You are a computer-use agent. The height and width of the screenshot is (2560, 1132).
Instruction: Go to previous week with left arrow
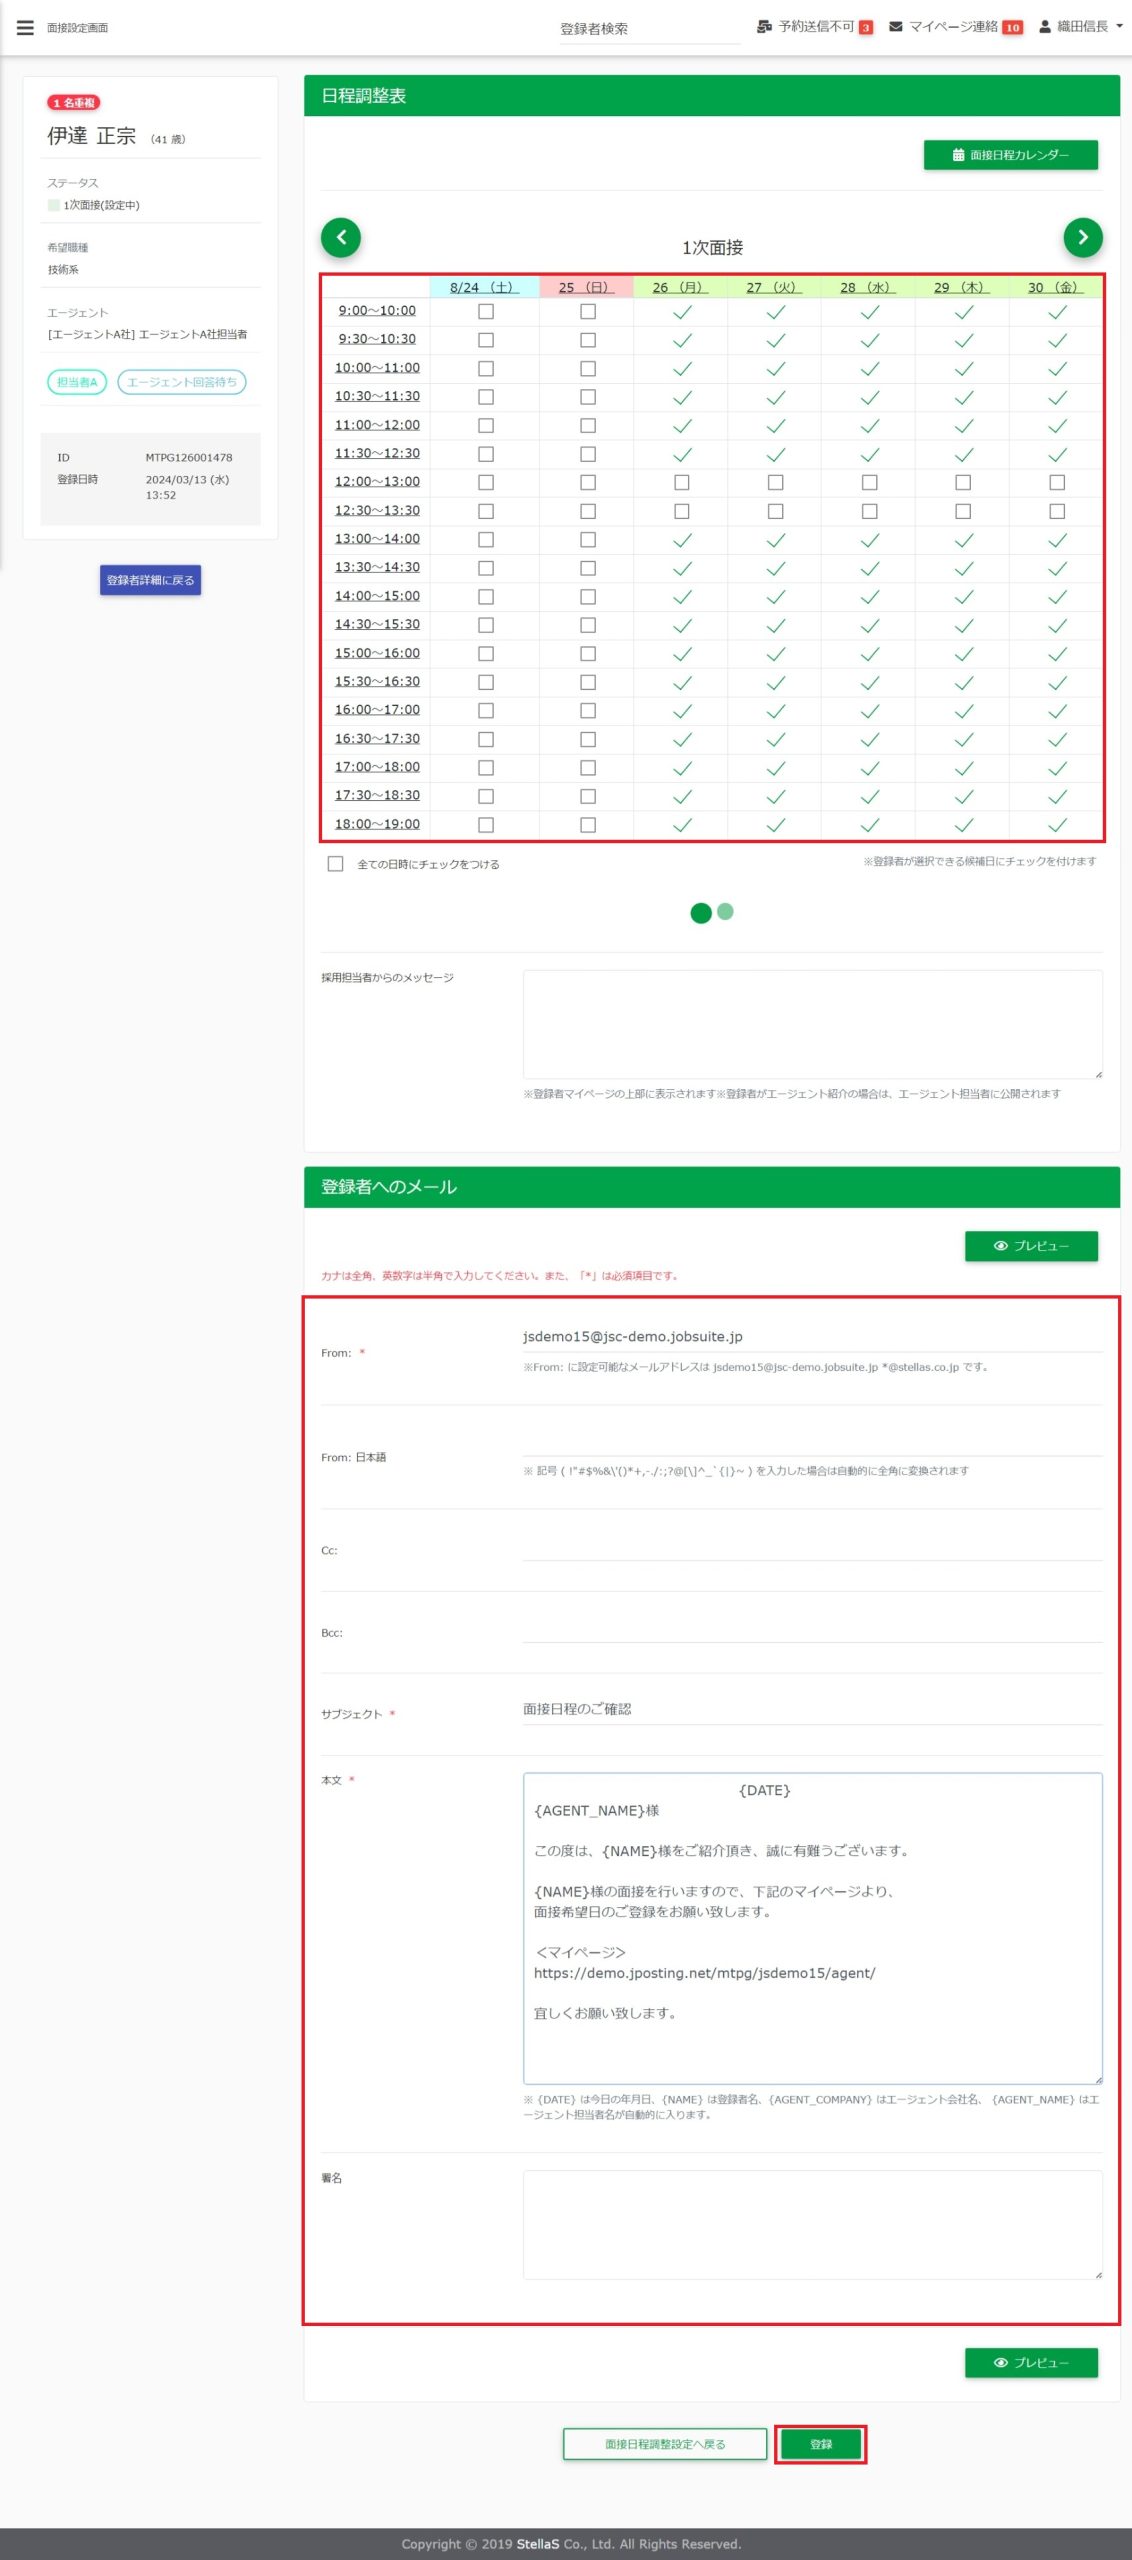pyautogui.click(x=341, y=238)
